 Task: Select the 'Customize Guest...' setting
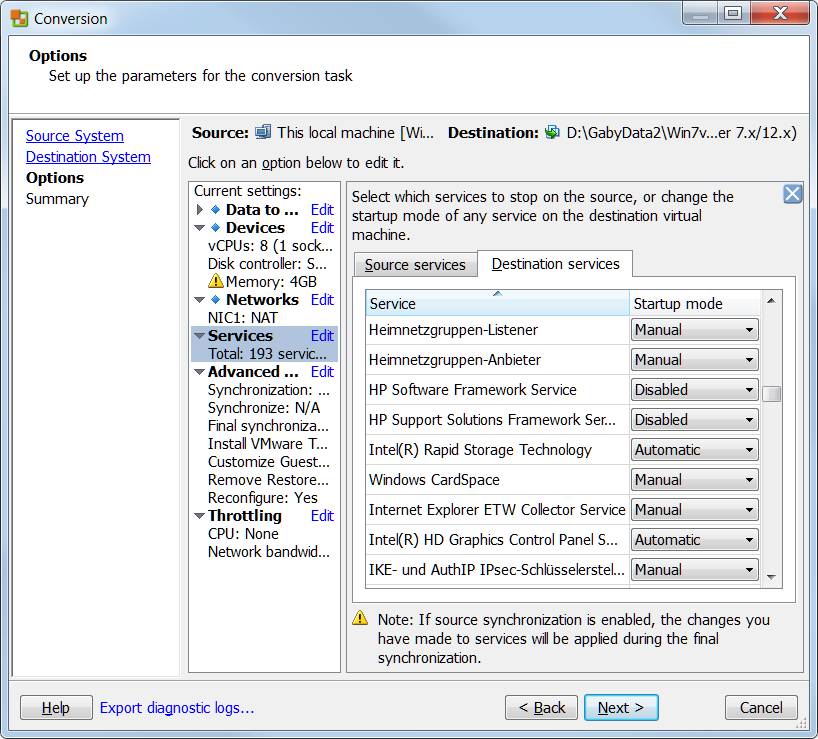point(269,462)
